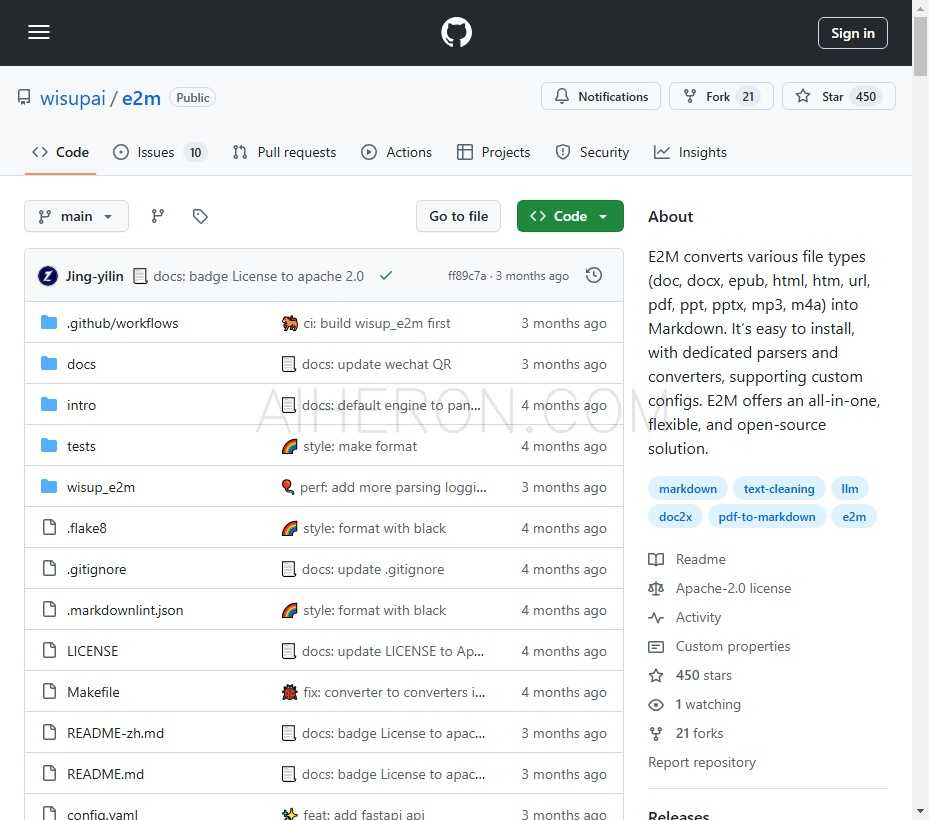Switch to the Issues tab
This screenshot has height=820, width=929.
158,152
